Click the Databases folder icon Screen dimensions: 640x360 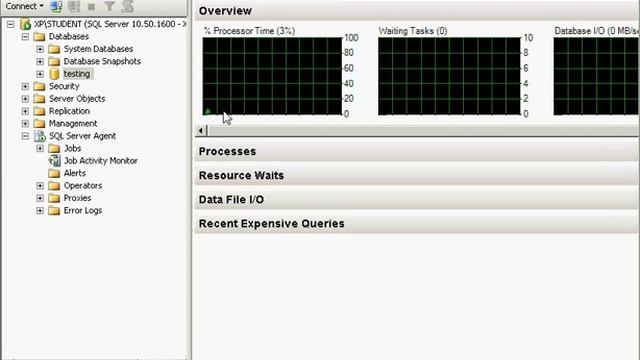tap(40, 37)
